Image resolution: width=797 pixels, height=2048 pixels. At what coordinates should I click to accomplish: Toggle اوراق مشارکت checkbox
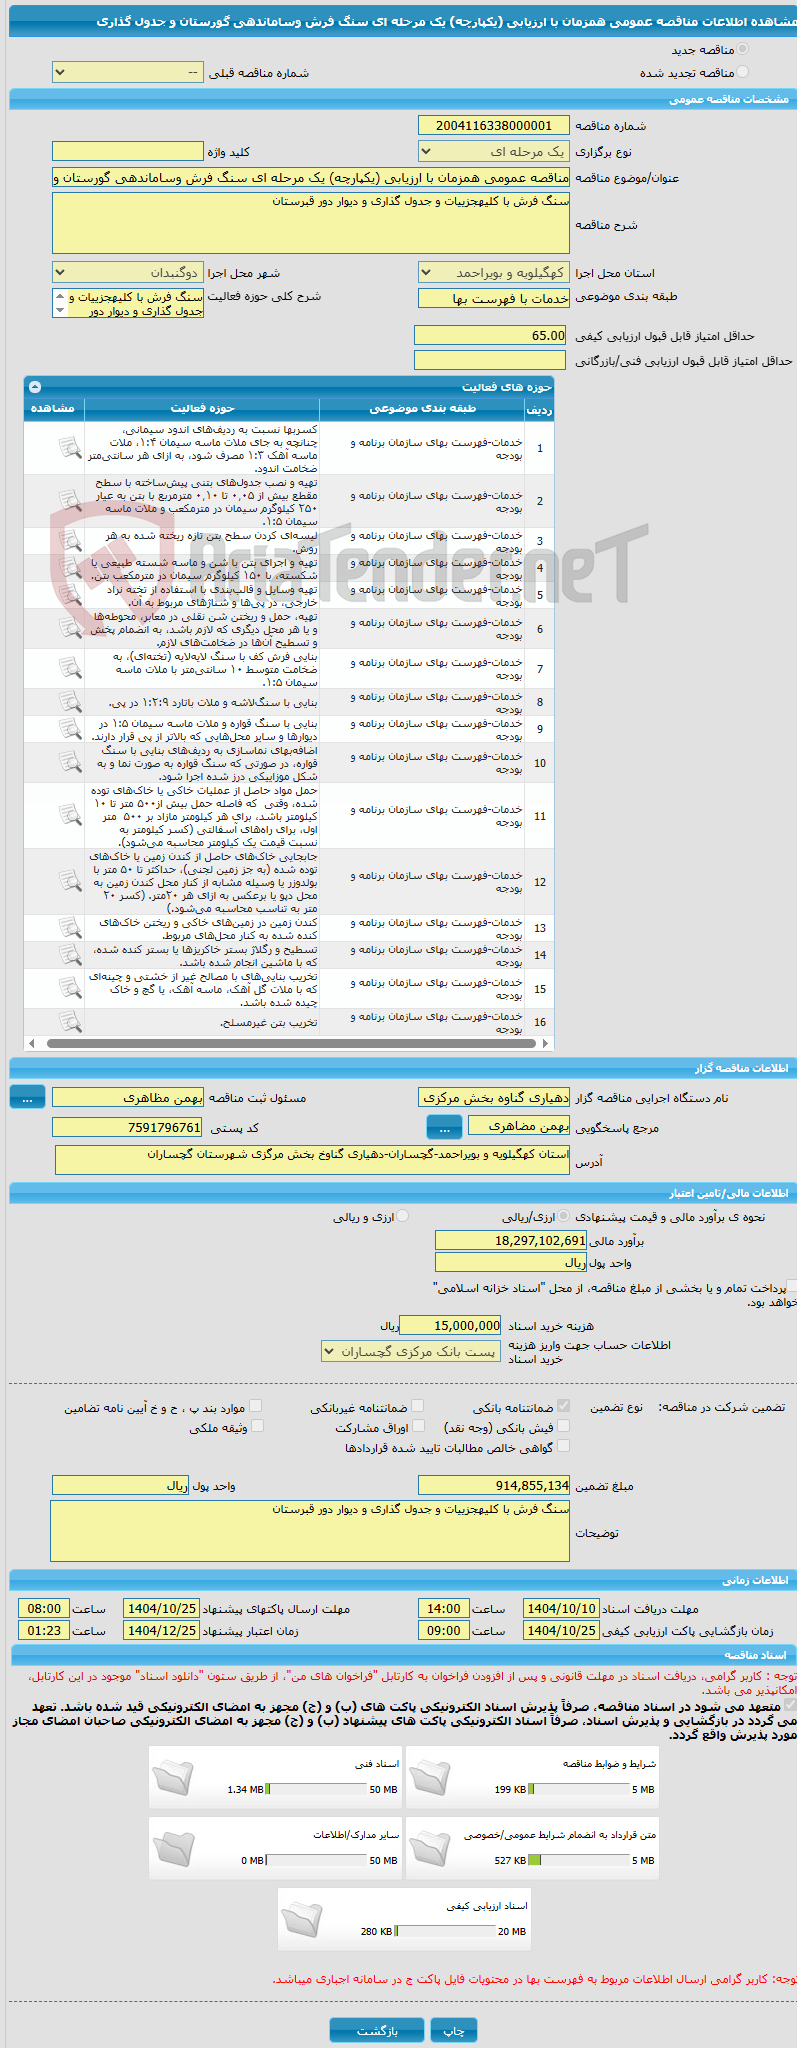[418, 1426]
